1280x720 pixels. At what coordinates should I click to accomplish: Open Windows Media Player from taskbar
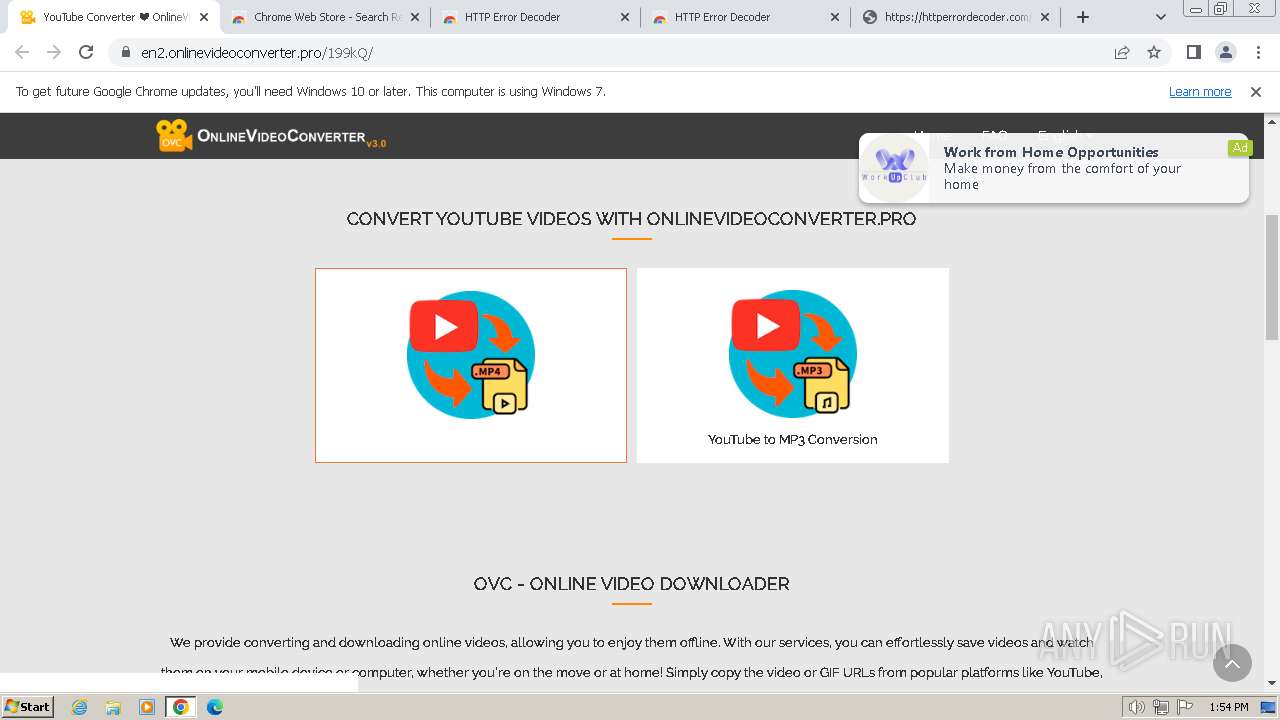[147, 707]
